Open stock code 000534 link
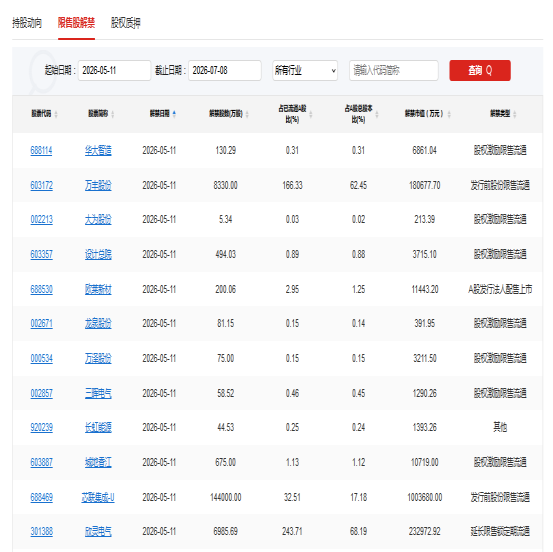 click(x=42, y=358)
